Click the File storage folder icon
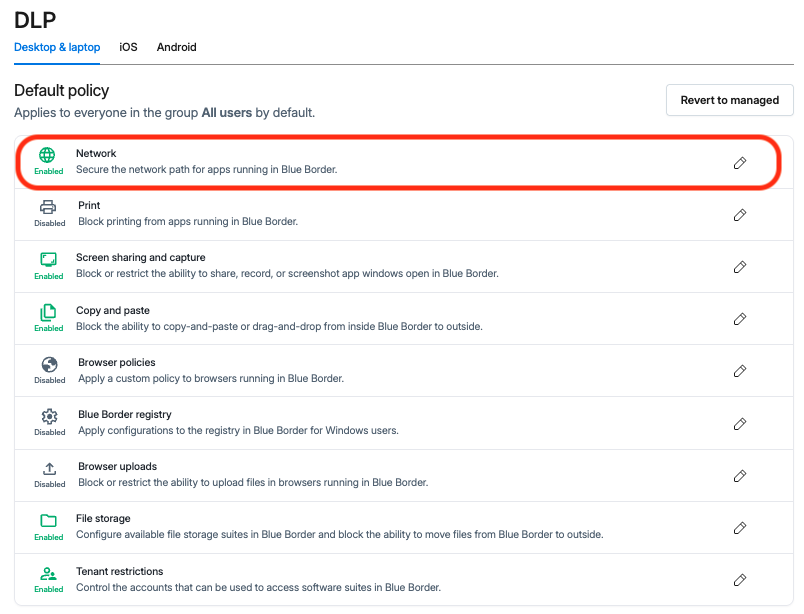 click(x=48, y=521)
